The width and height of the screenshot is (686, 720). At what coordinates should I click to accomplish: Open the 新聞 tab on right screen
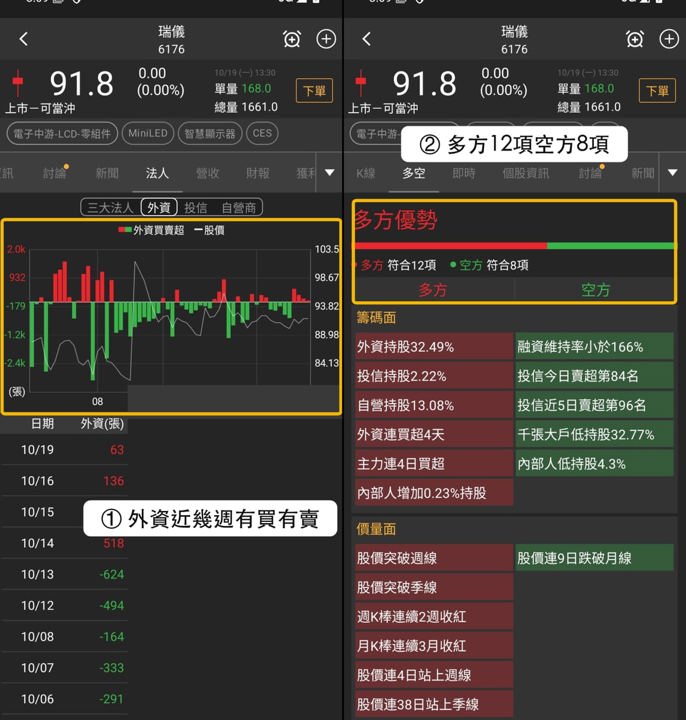[642, 173]
